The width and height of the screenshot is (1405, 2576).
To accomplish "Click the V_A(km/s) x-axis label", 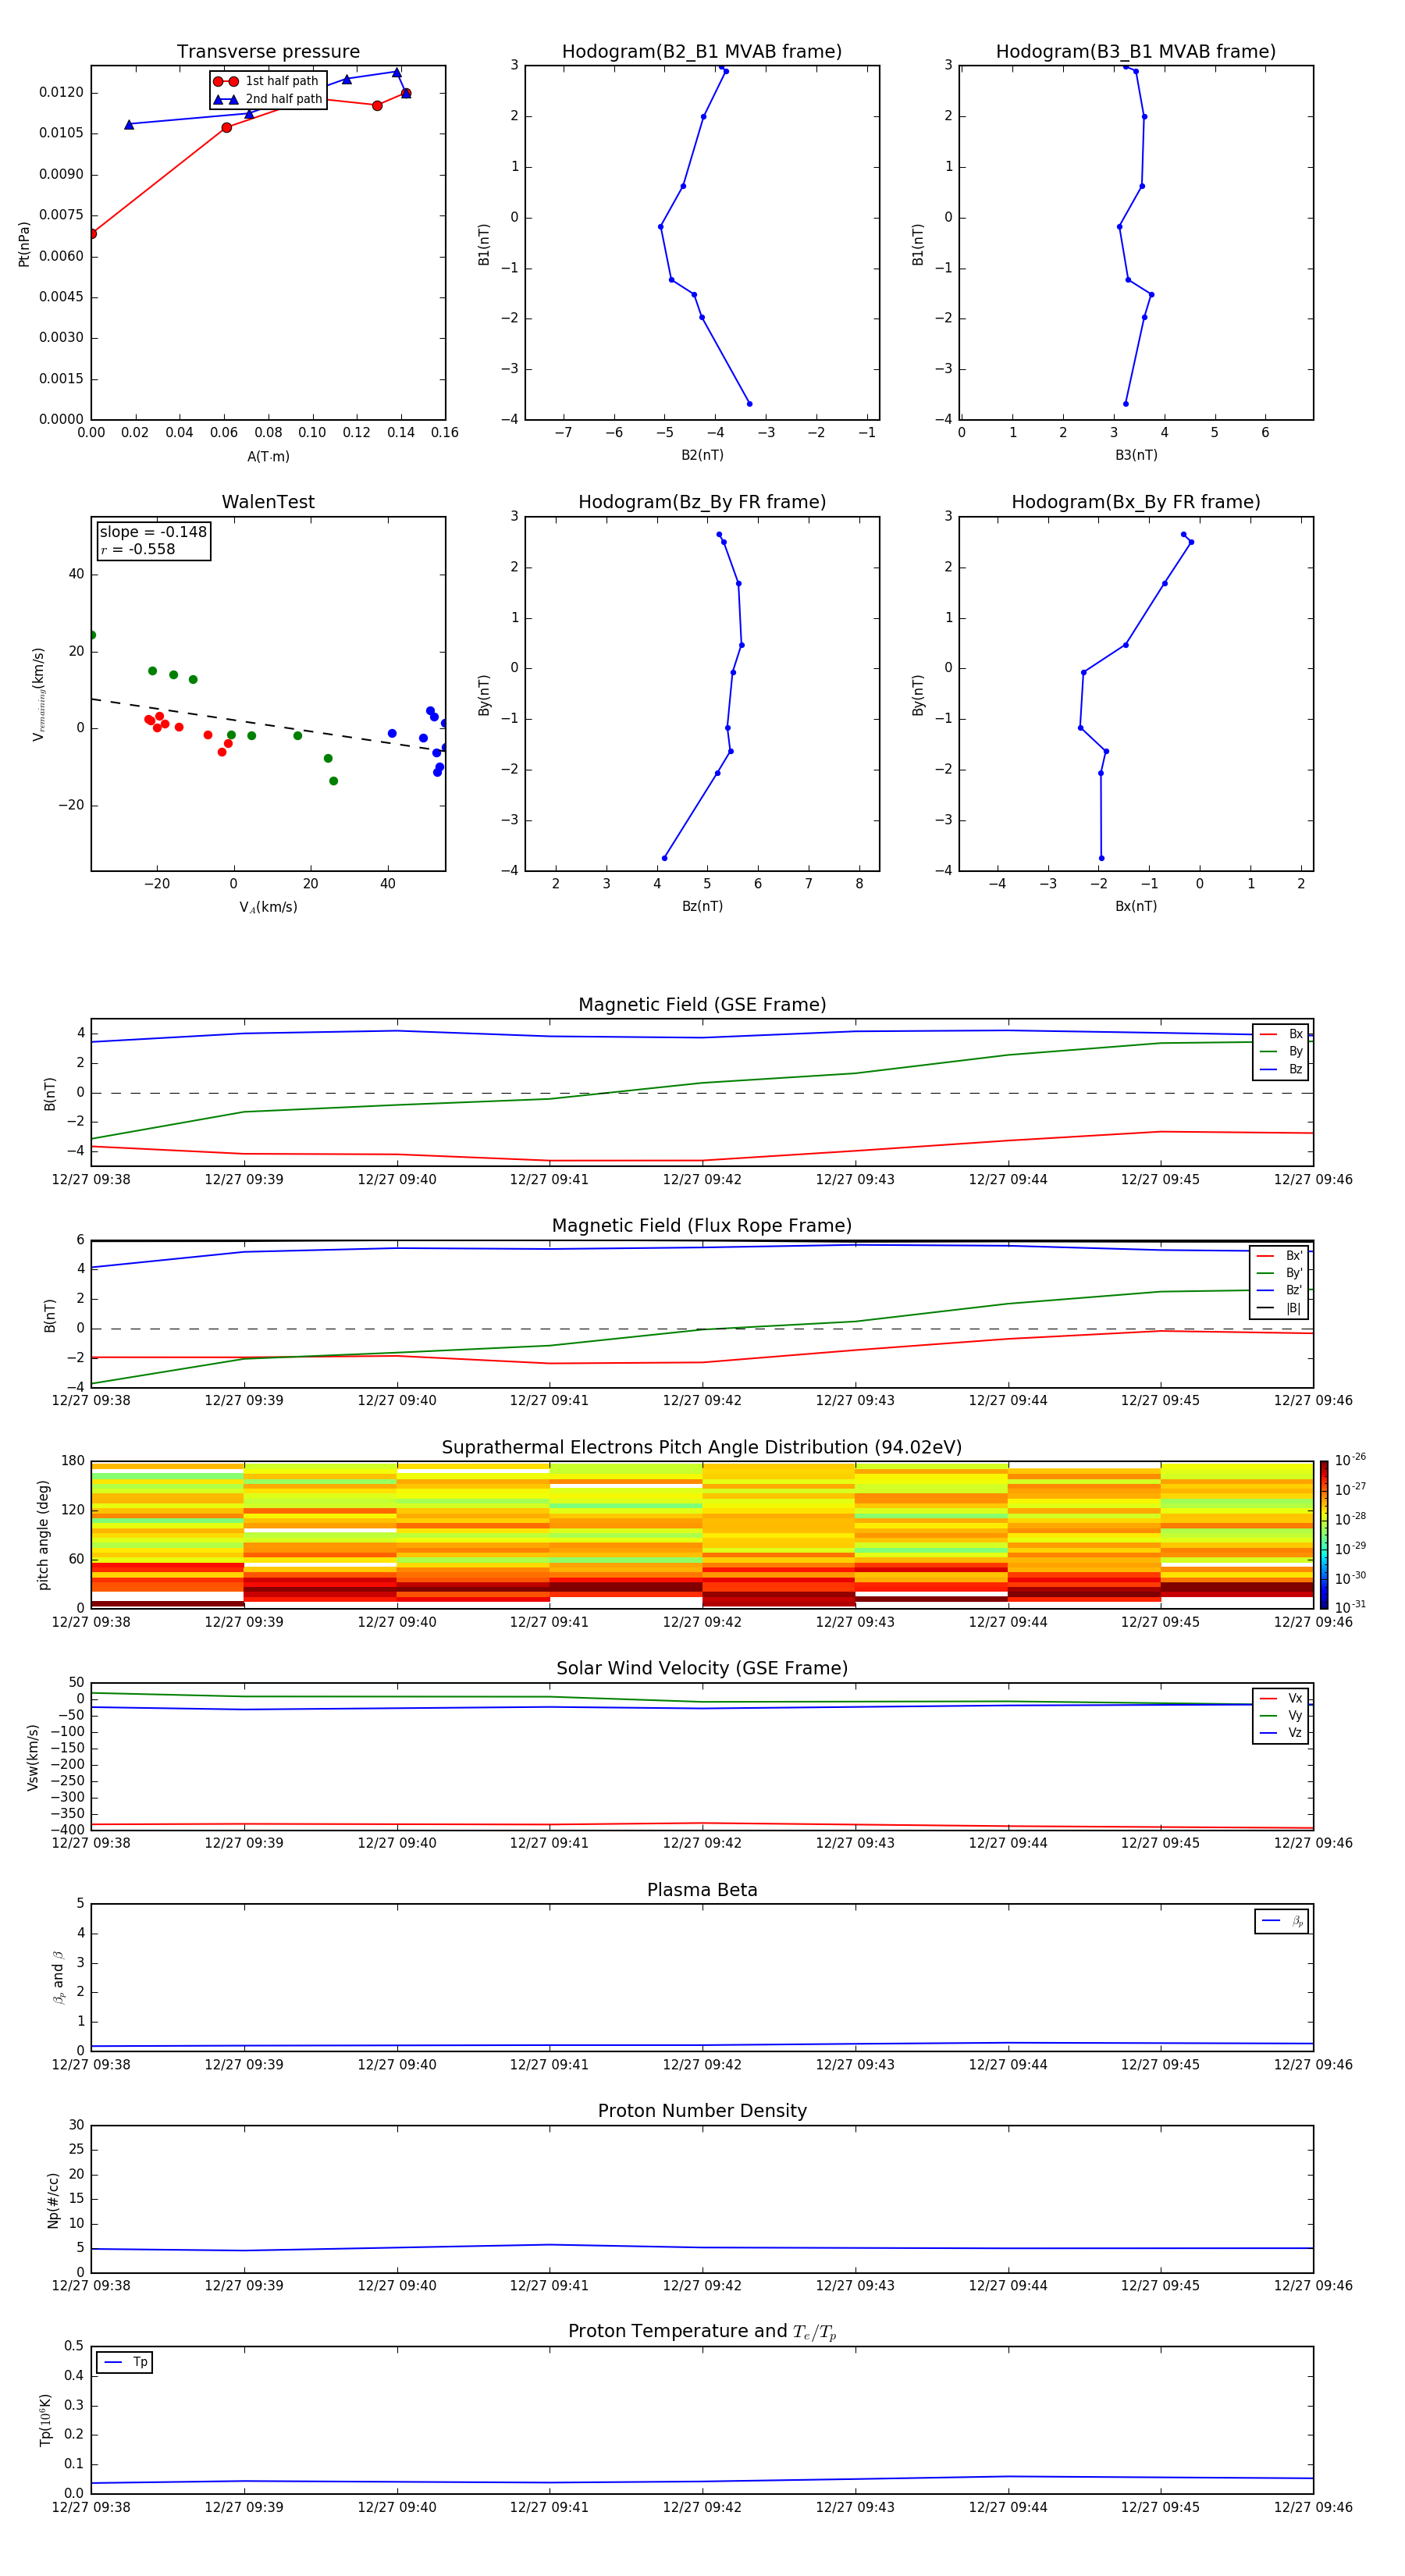I will 268,908.
